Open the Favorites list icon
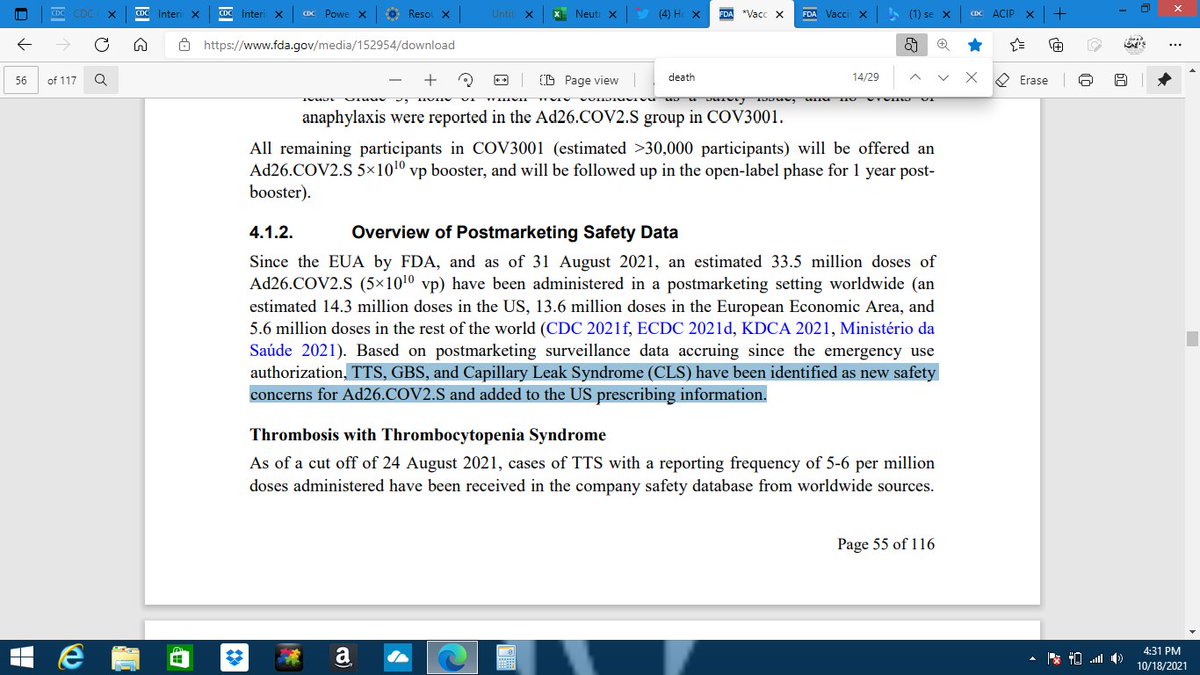 [1017, 45]
